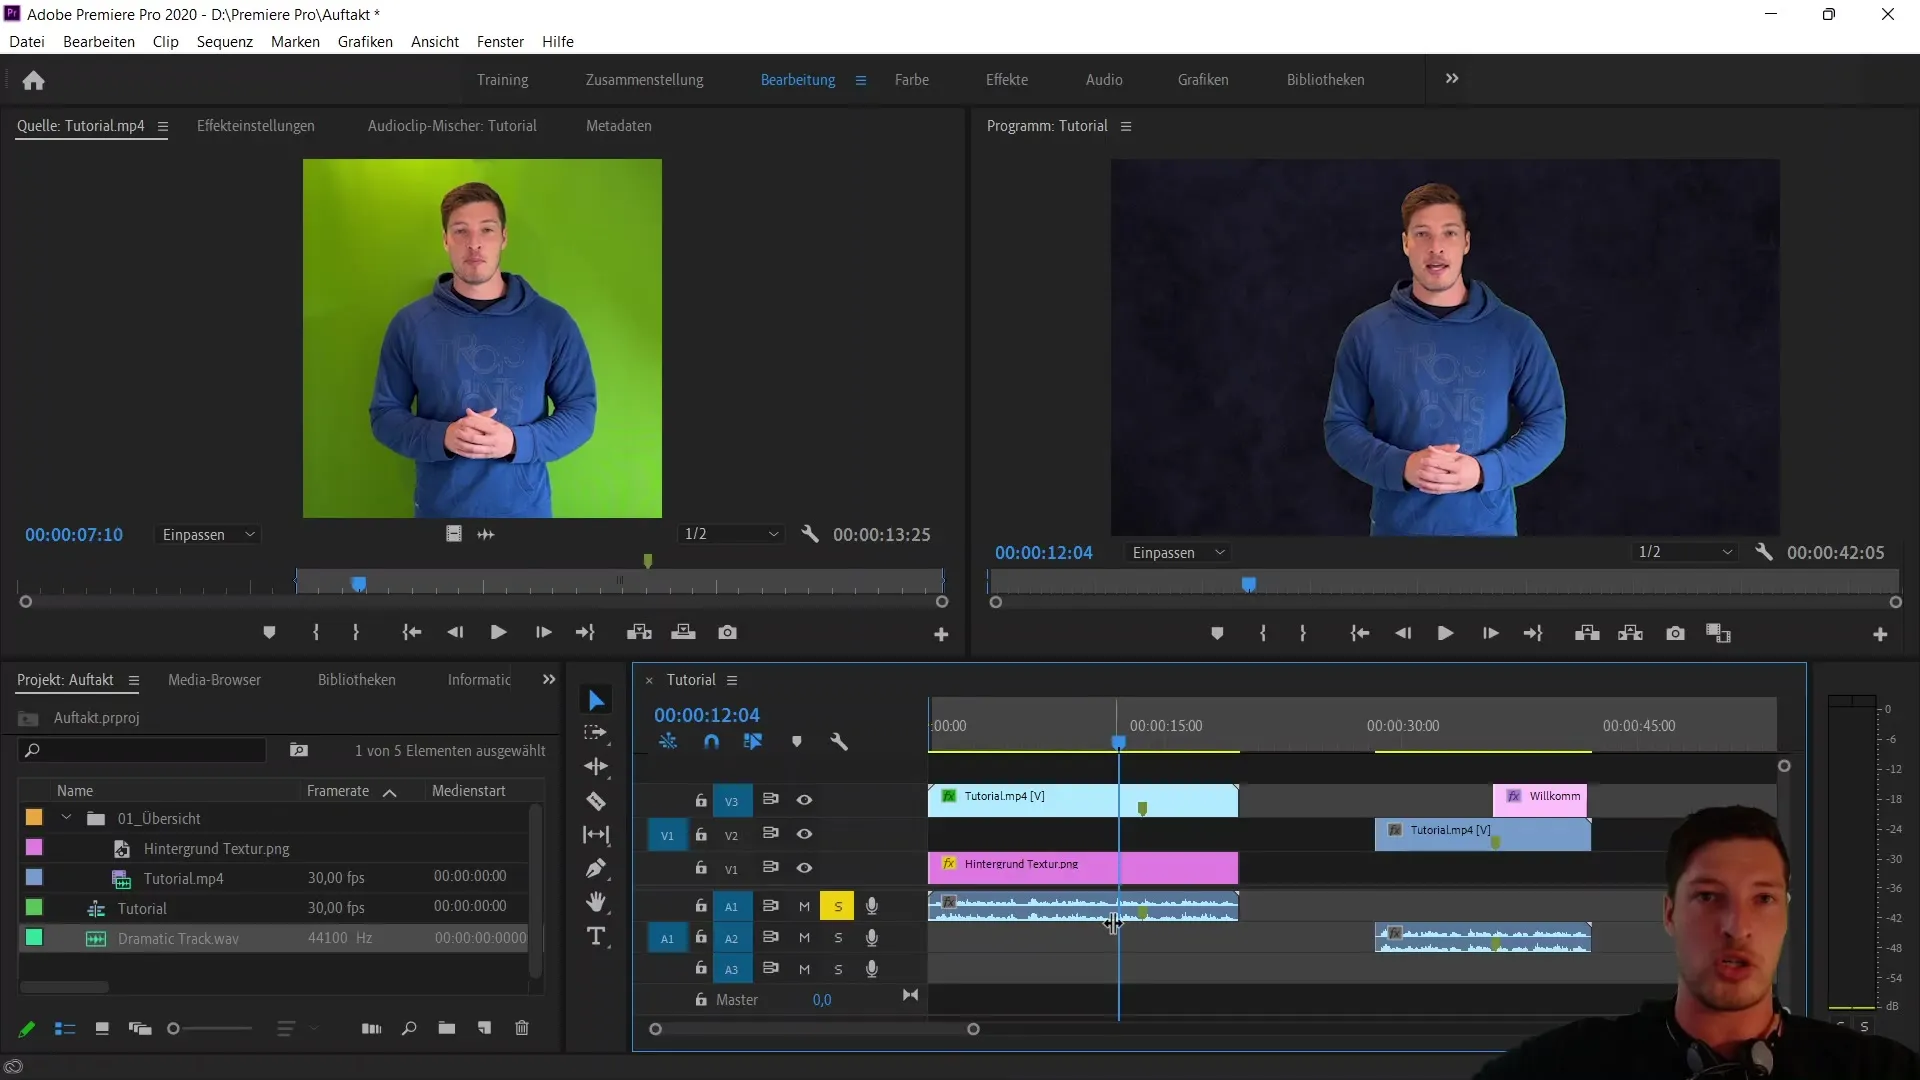The height and width of the screenshot is (1080, 1920).
Task: Toggle Snap magnet in timeline
Action: (711, 742)
